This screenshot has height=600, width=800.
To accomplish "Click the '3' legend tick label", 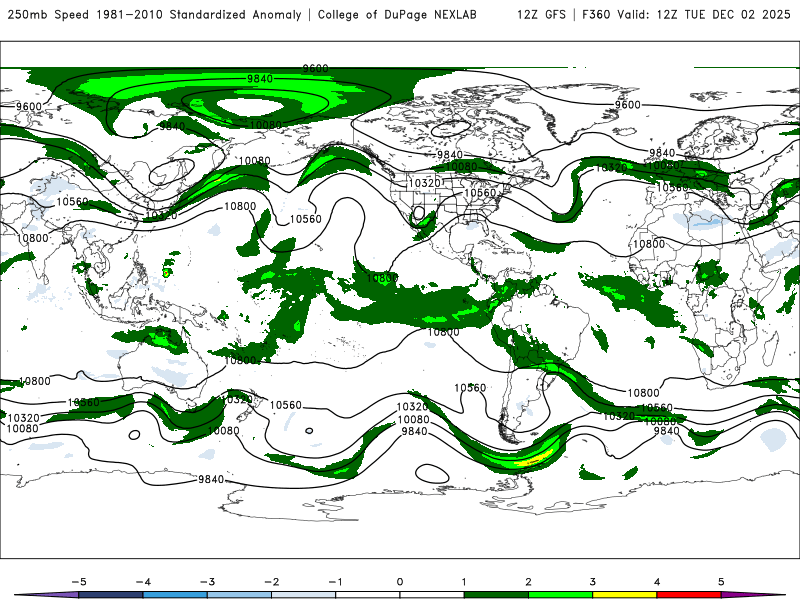I will pos(592,582).
